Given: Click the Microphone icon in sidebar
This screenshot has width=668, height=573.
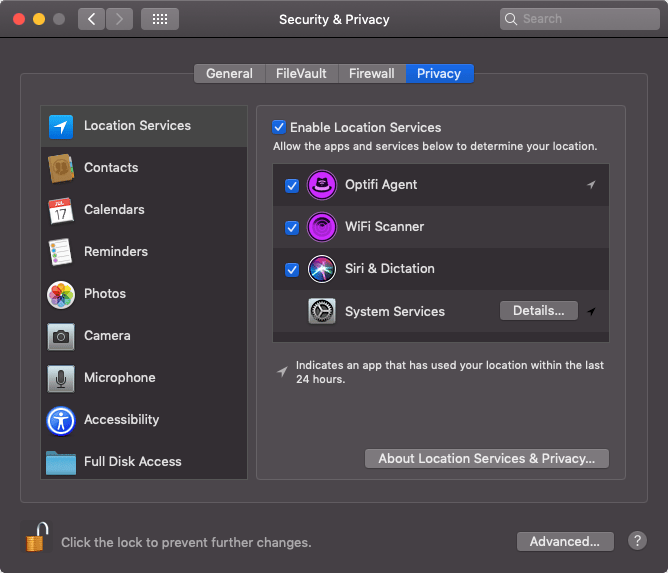Looking at the screenshot, I should (60, 378).
